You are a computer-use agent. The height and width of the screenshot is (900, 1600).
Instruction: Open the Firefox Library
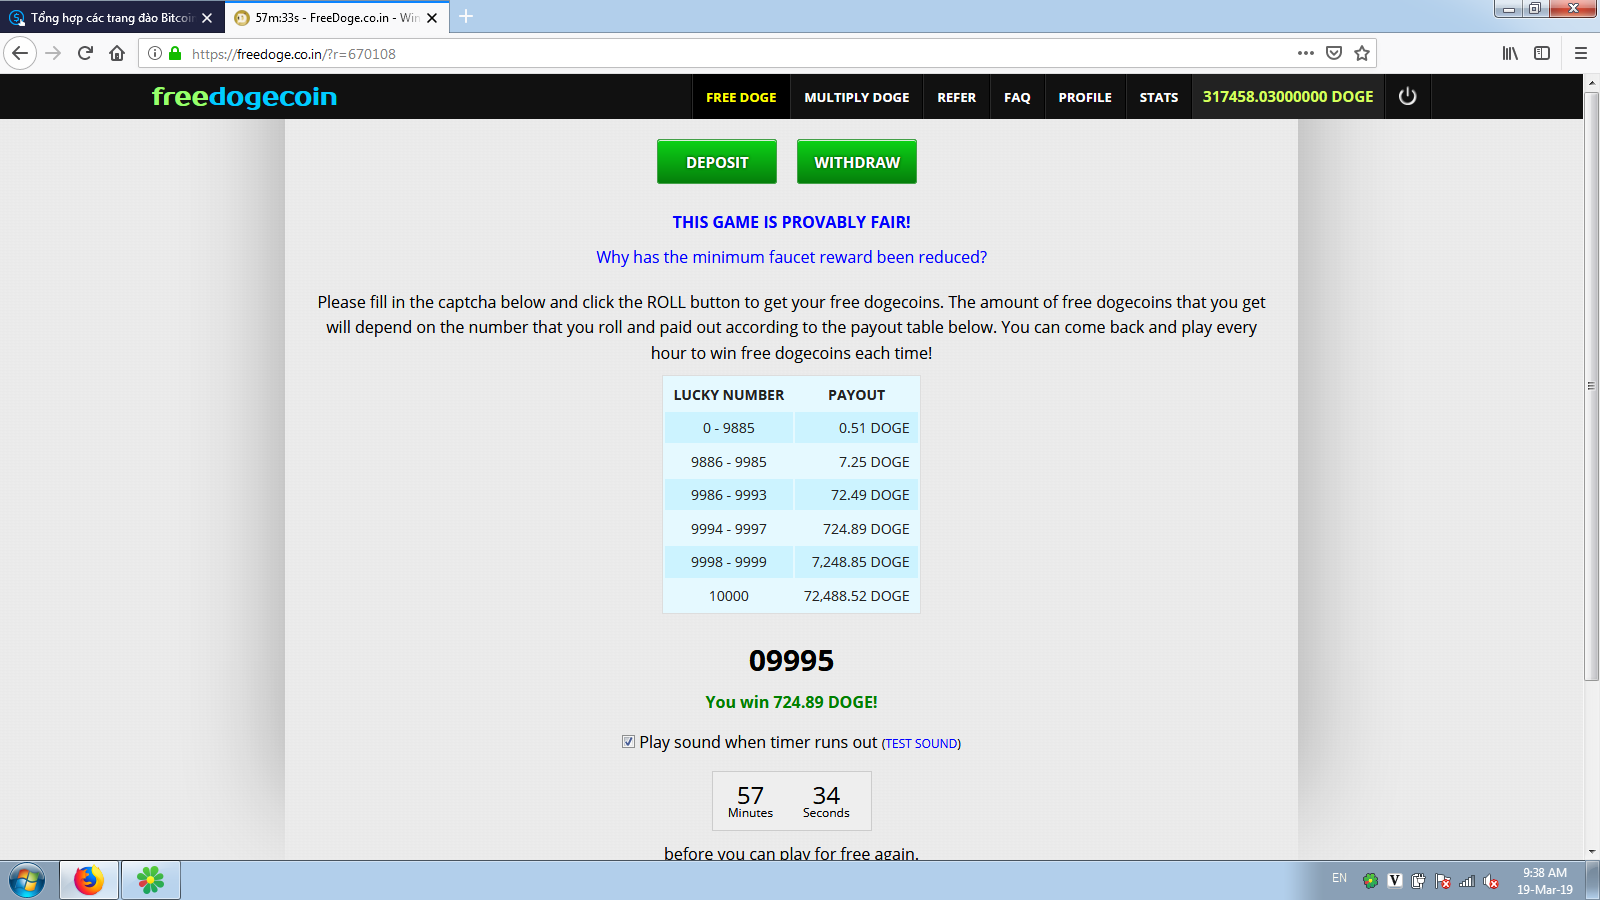(1510, 53)
